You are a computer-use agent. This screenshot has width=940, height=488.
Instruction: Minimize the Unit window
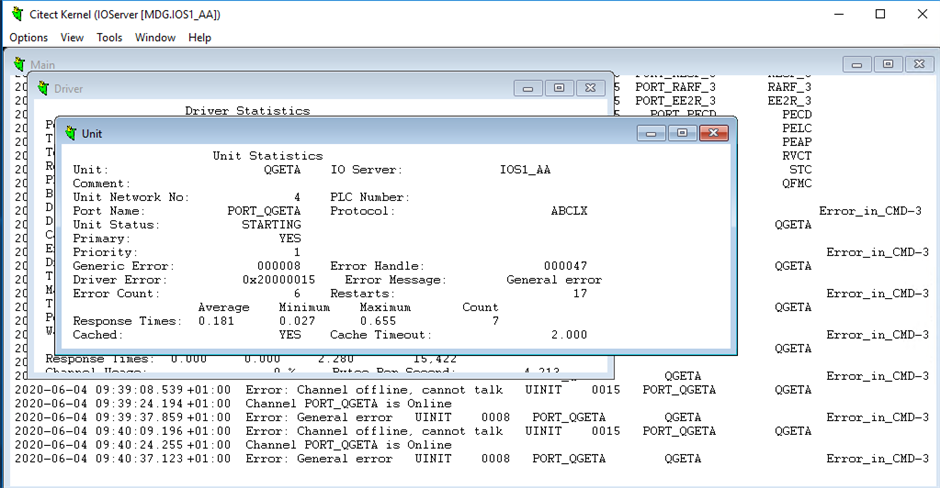651,133
